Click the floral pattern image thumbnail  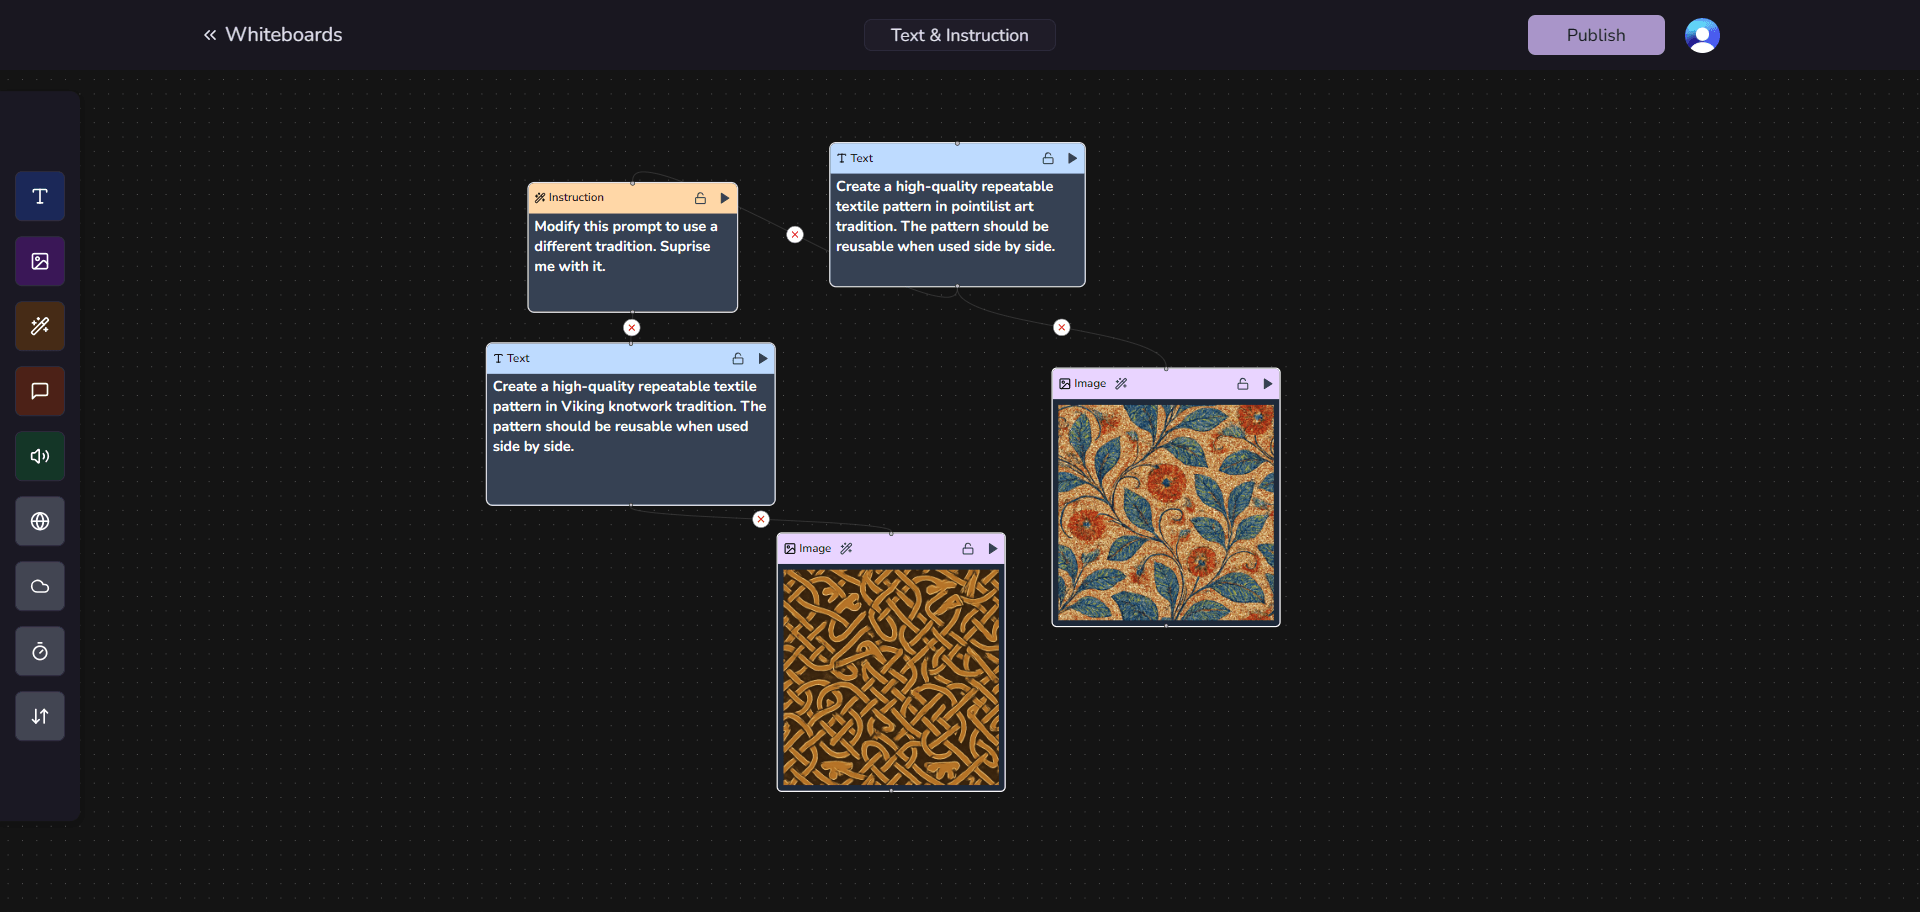(1165, 512)
